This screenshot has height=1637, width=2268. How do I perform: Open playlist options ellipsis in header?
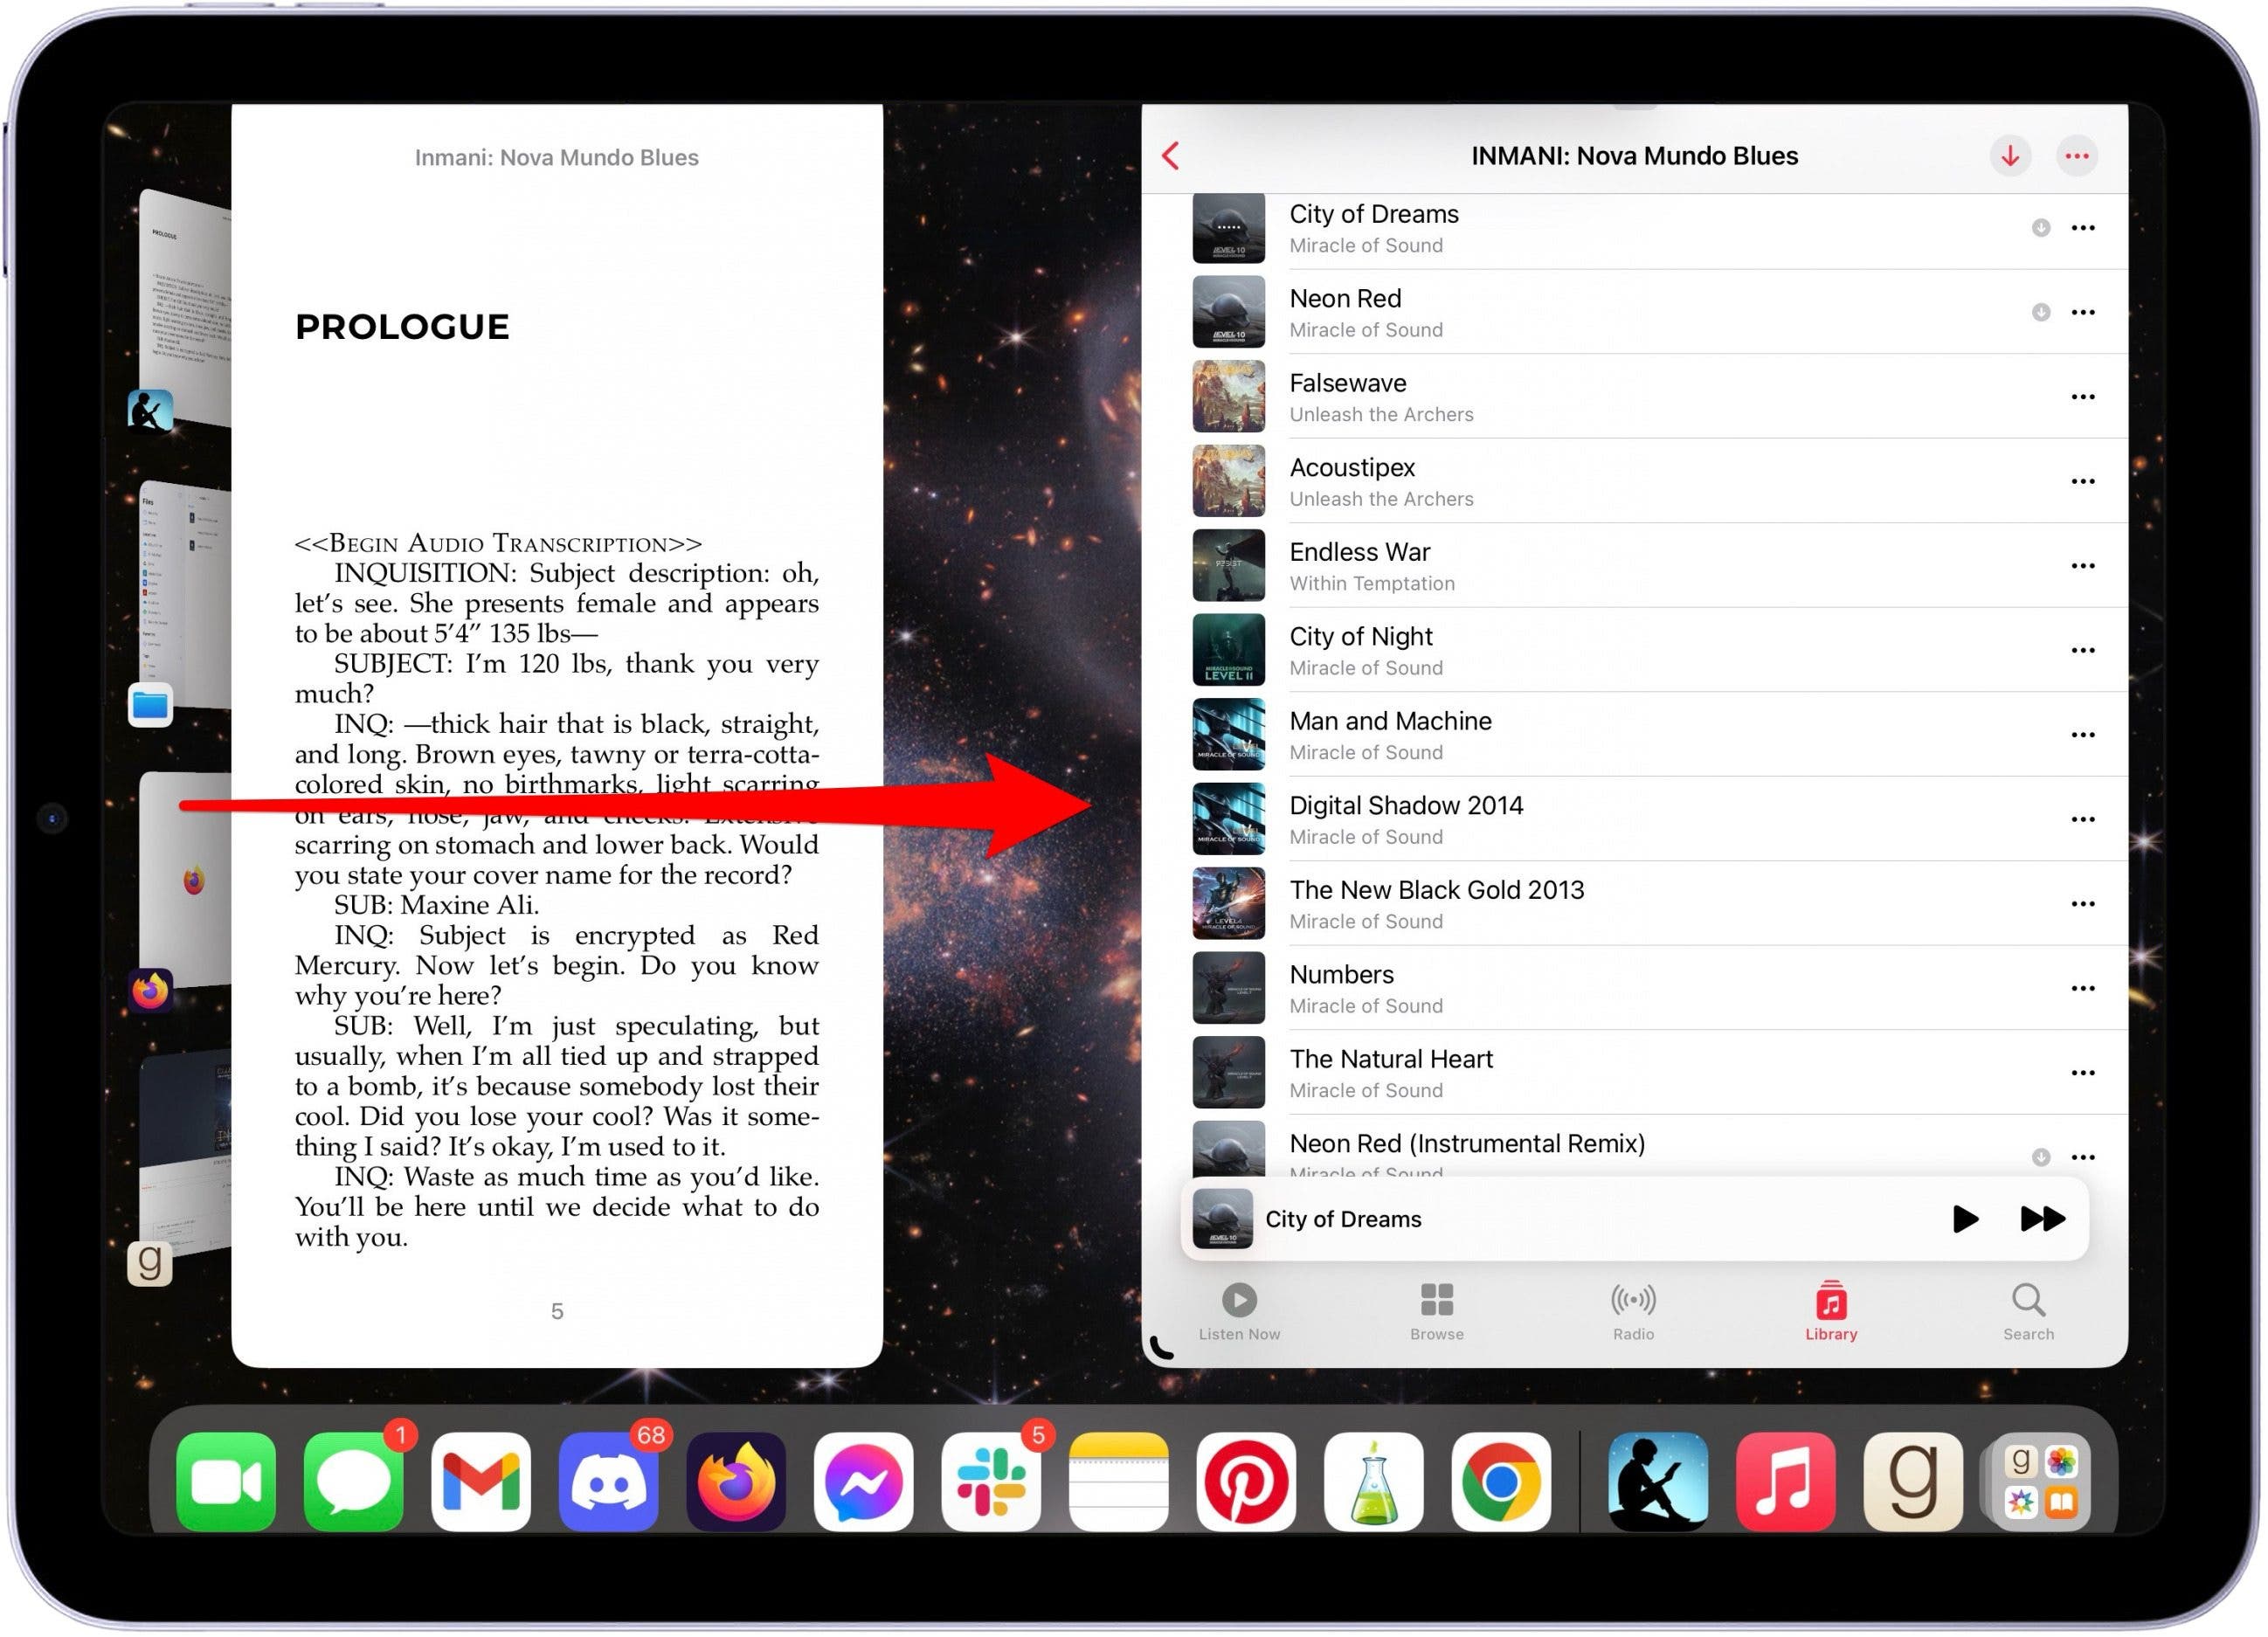pos(2076,156)
